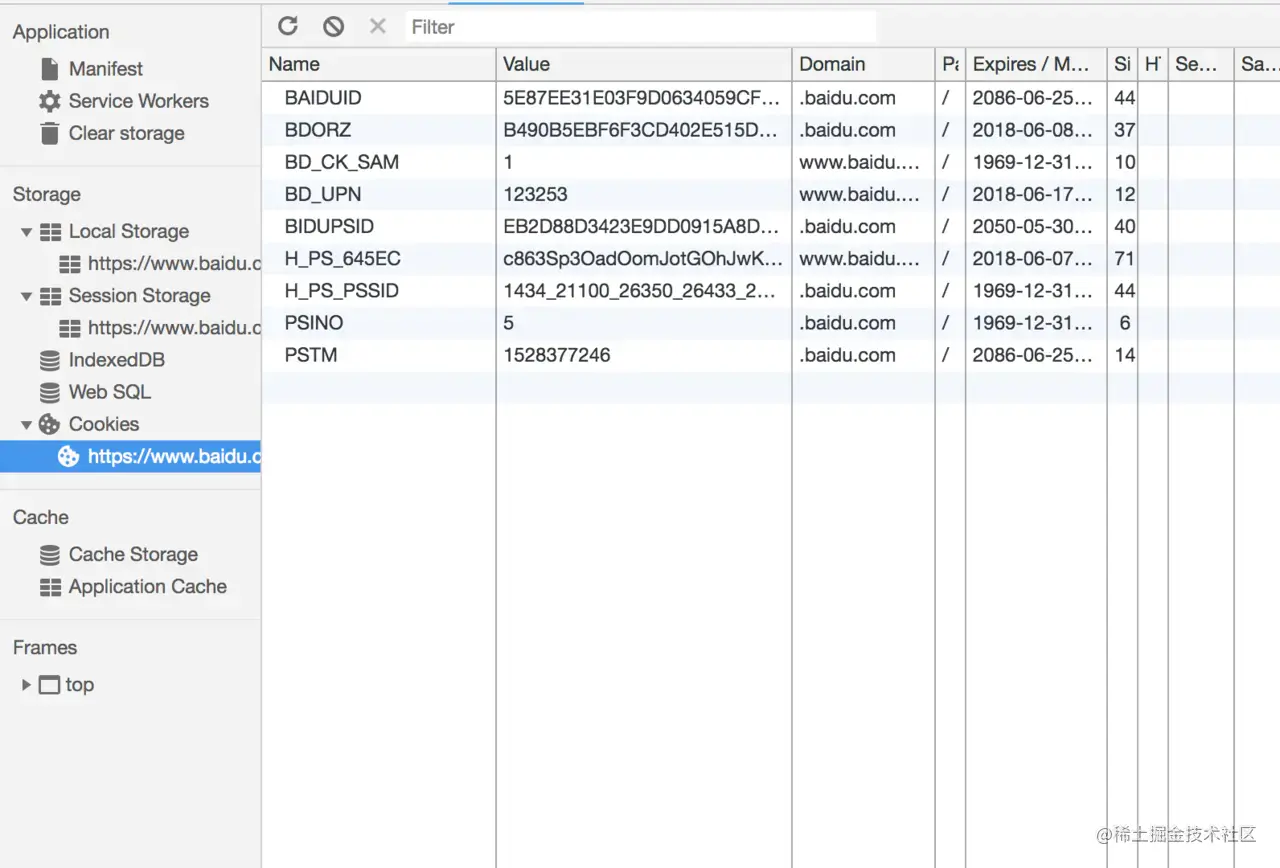This screenshot has height=868, width=1280.
Task: Click the 2018-06-17 expiry cell
Action: (x=1033, y=194)
